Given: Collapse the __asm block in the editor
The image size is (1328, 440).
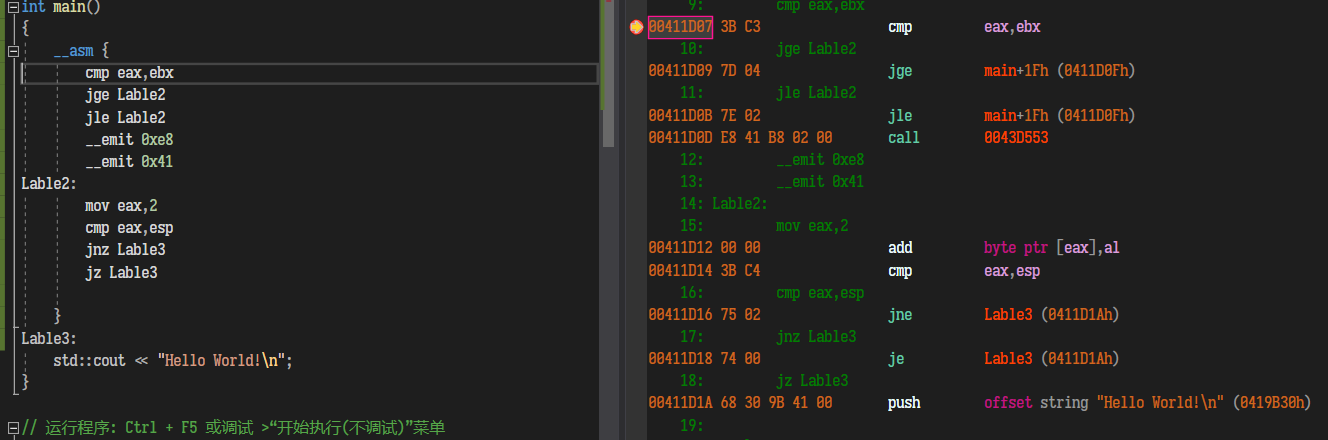Looking at the screenshot, I should coord(13,51).
